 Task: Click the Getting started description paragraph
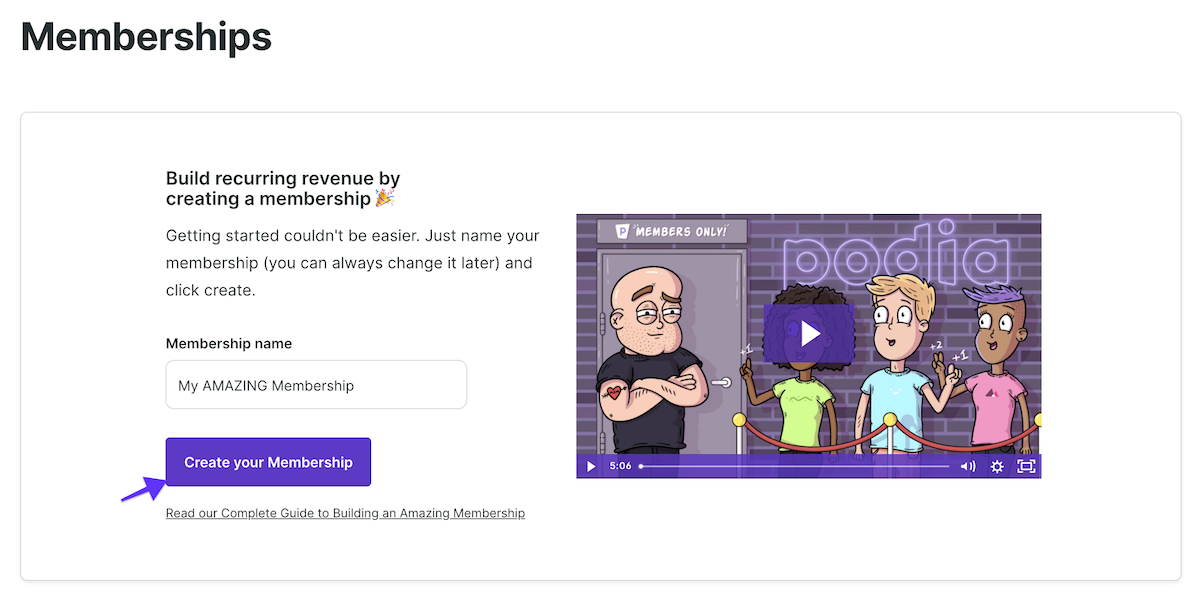pyautogui.click(x=353, y=263)
